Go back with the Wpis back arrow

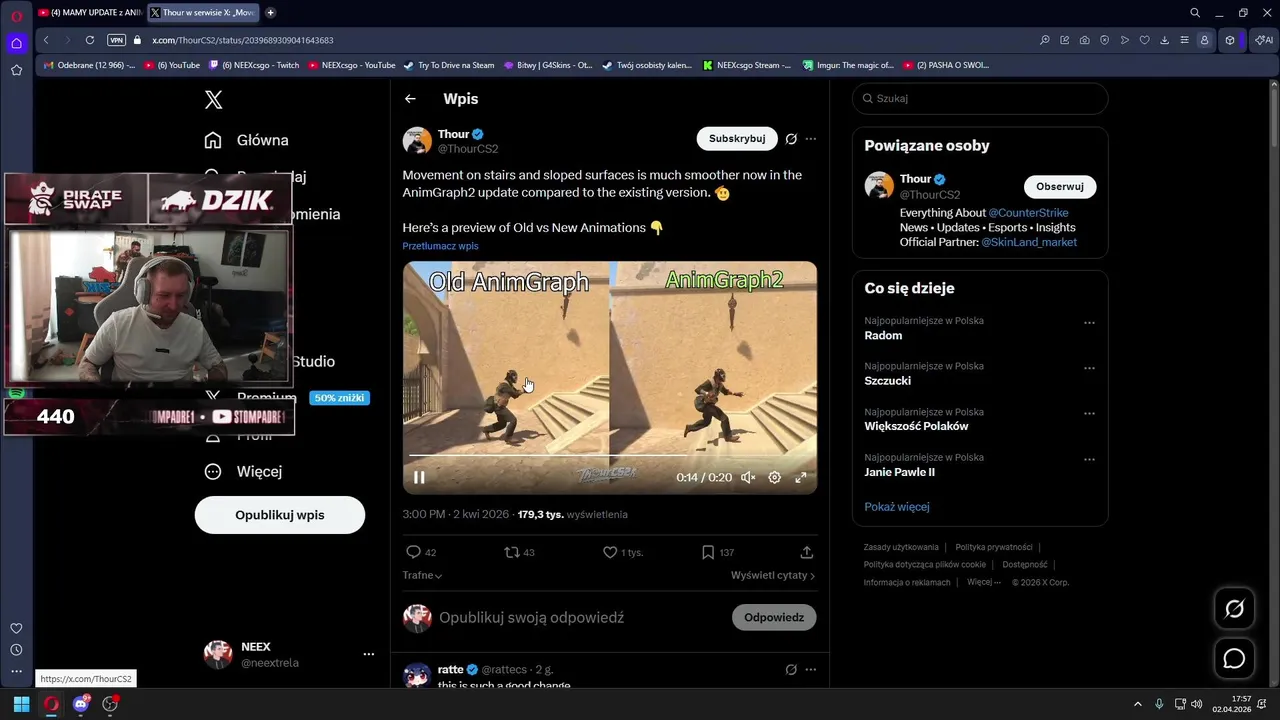(x=410, y=99)
